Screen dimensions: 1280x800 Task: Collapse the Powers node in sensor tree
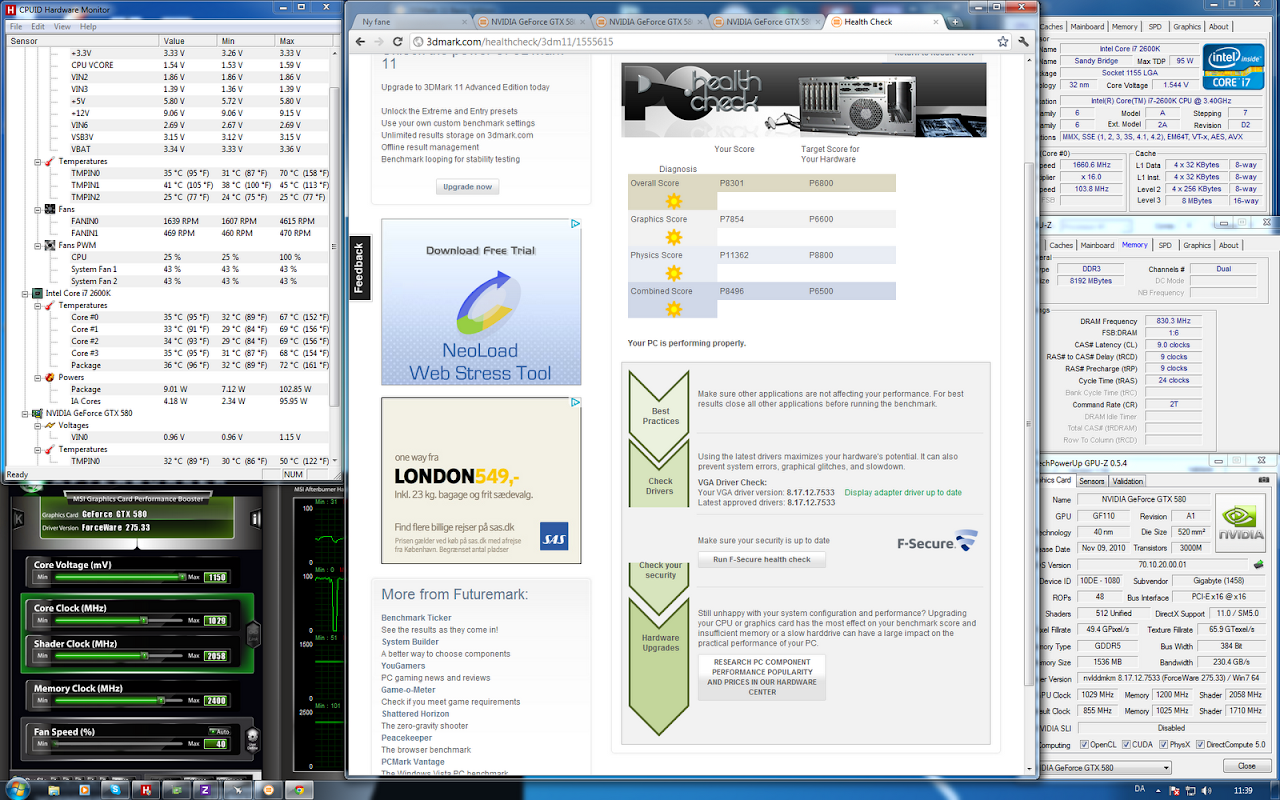click(x=37, y=377)
